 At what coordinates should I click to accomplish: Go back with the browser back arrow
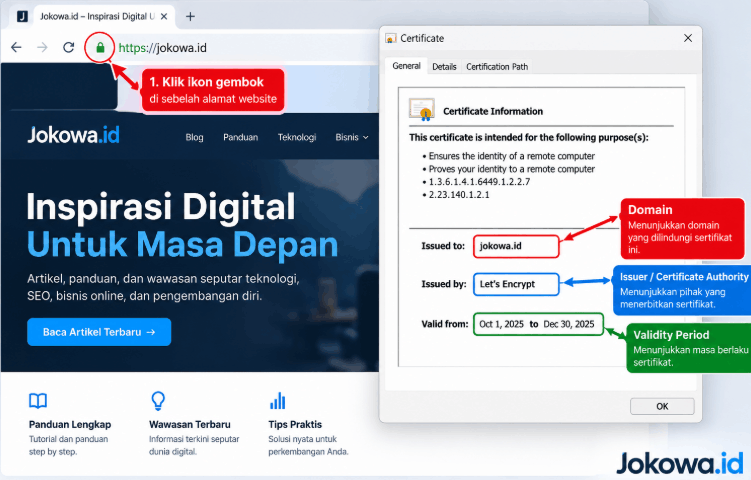16,47
